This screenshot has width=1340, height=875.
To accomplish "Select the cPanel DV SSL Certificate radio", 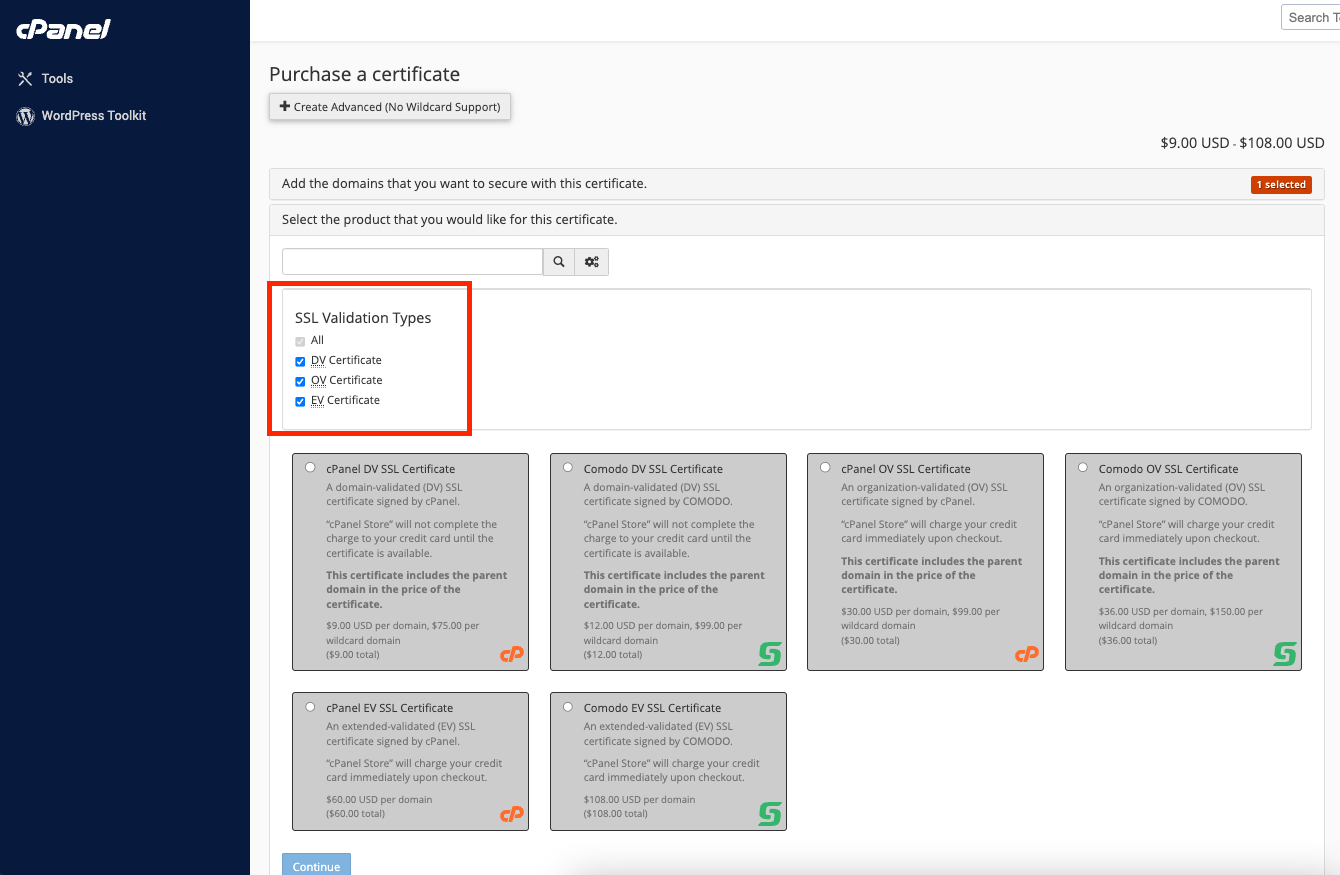I will click(310, 467).
